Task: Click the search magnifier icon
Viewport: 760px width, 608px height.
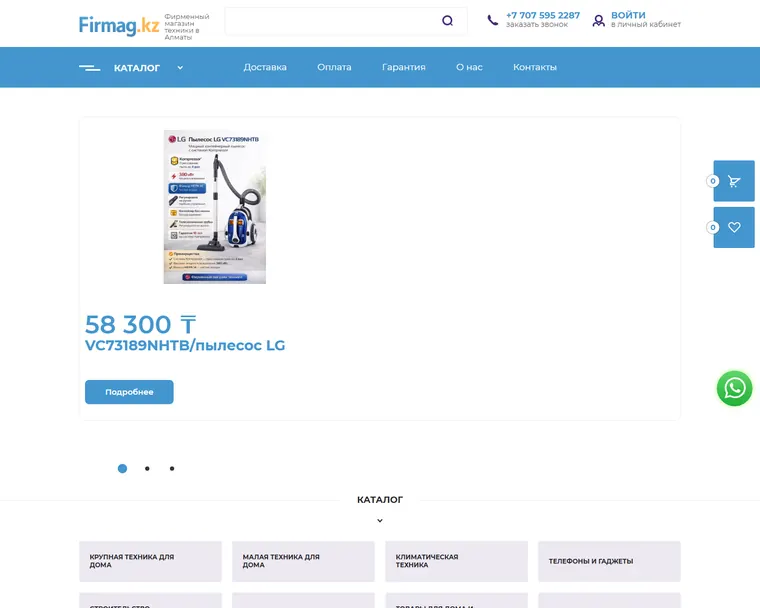Action: (x=447, y=20)
